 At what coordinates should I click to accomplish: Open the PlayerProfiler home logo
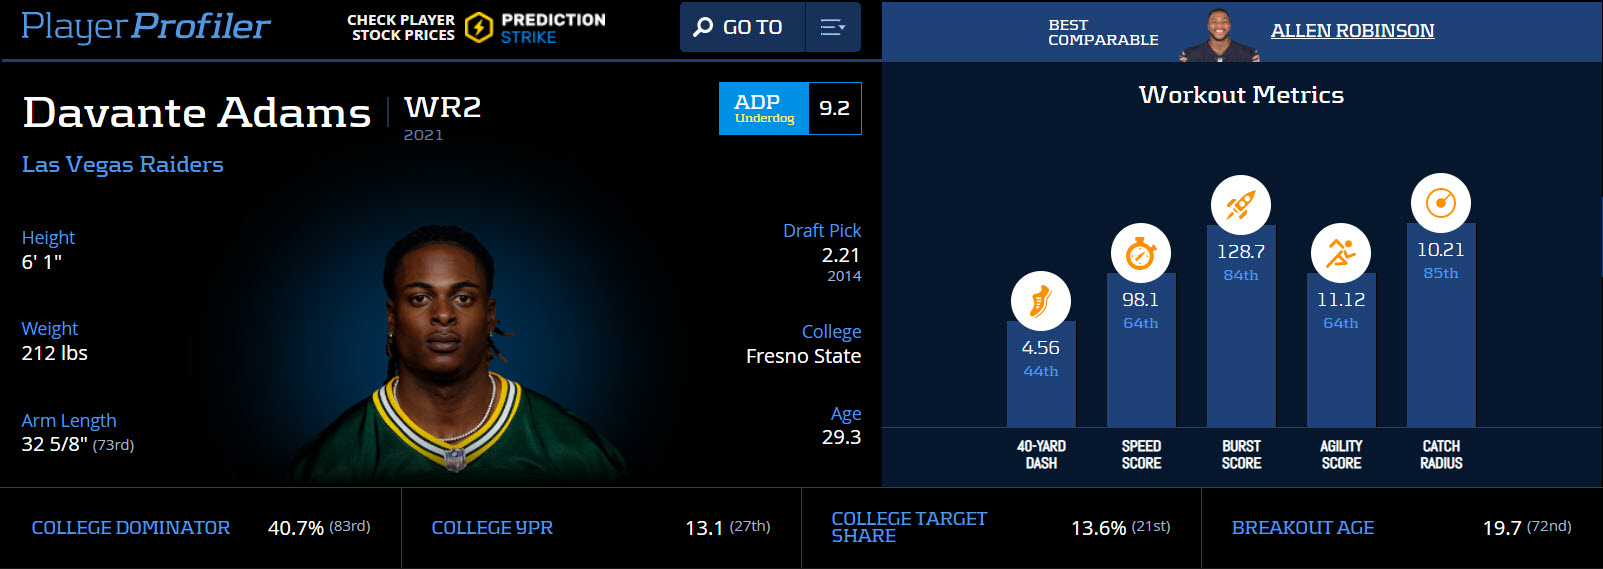pyautogui.click(x=146, y=27)
